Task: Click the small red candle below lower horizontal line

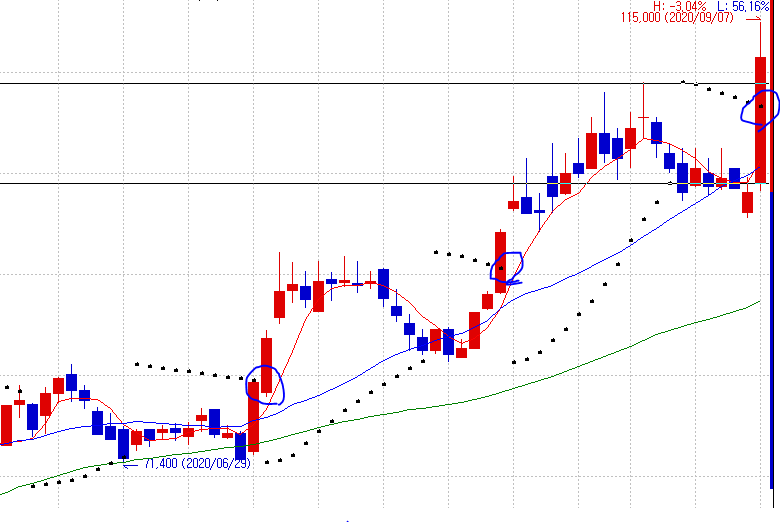Action: tap(747, 202)
